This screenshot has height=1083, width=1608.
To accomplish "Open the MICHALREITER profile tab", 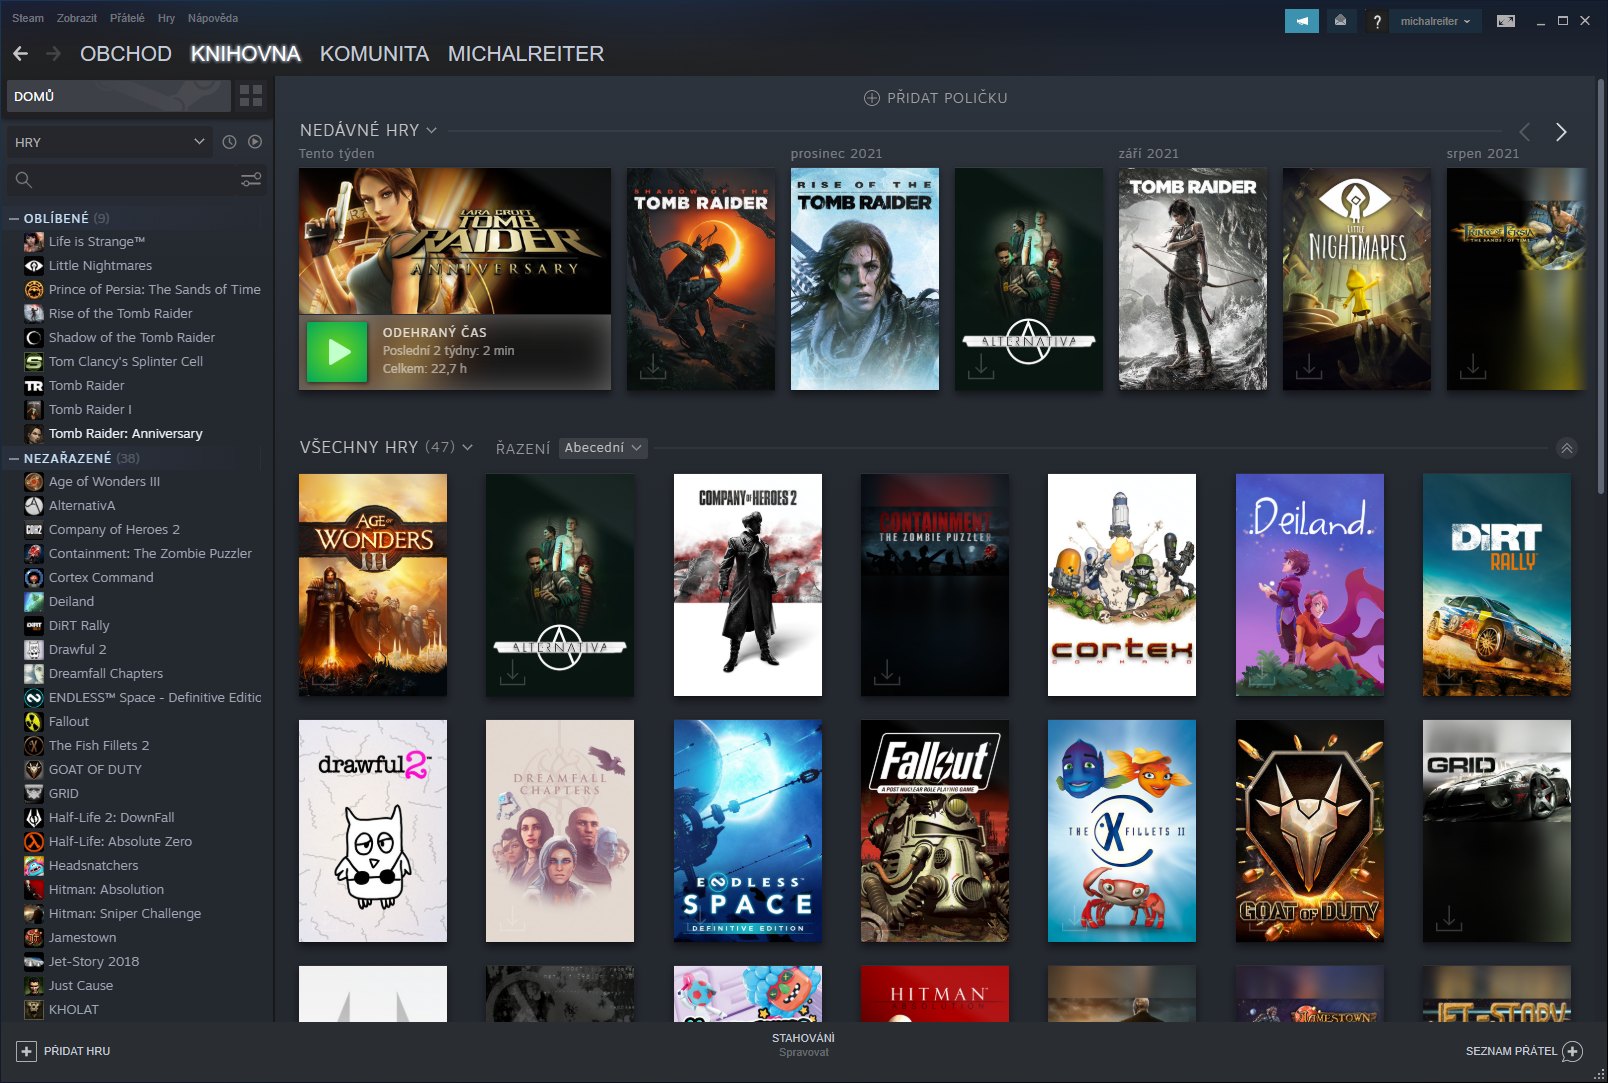I will (x=526, y=54).
